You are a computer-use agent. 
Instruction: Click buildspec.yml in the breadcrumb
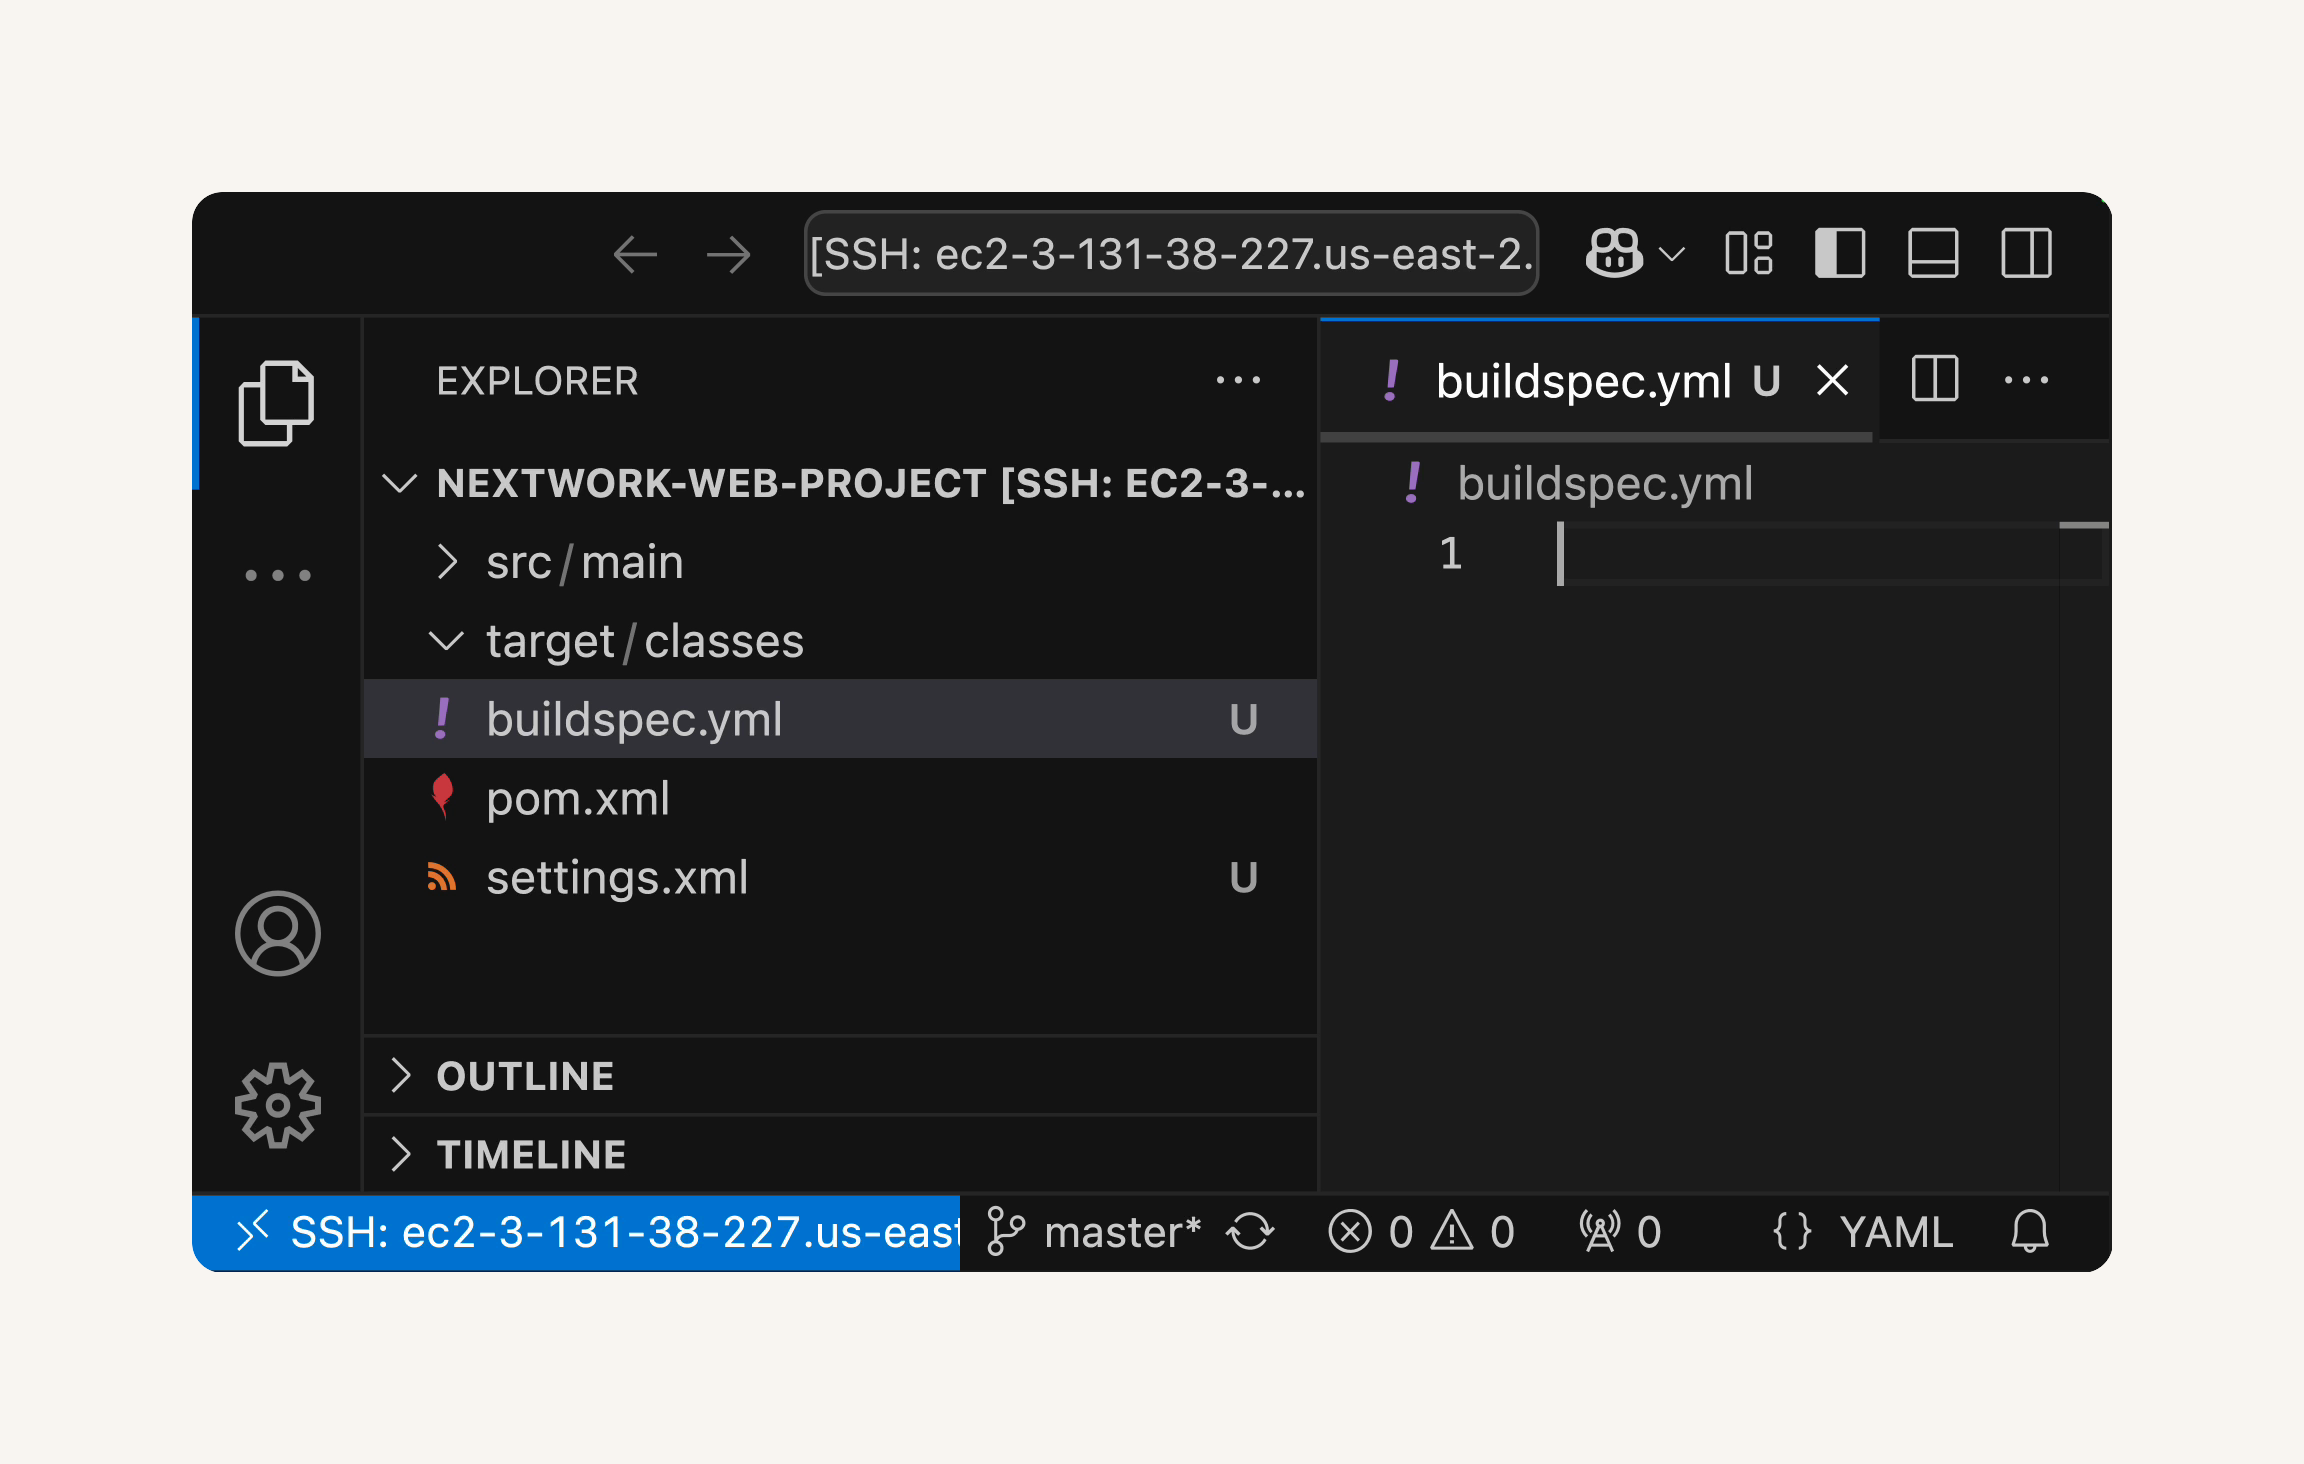(x=1604, y=483)
